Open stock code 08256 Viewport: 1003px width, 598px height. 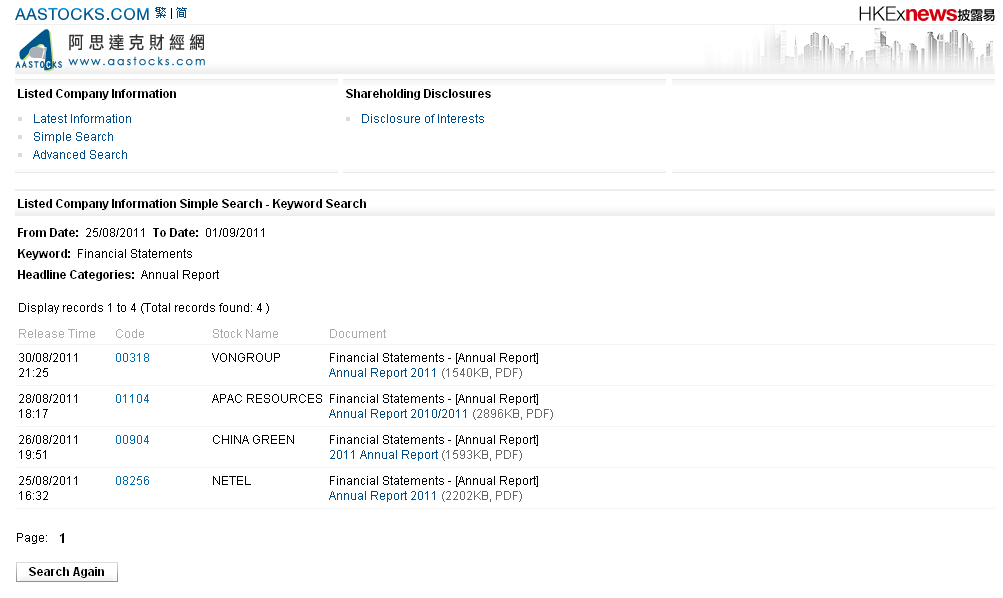pos(132,481)
